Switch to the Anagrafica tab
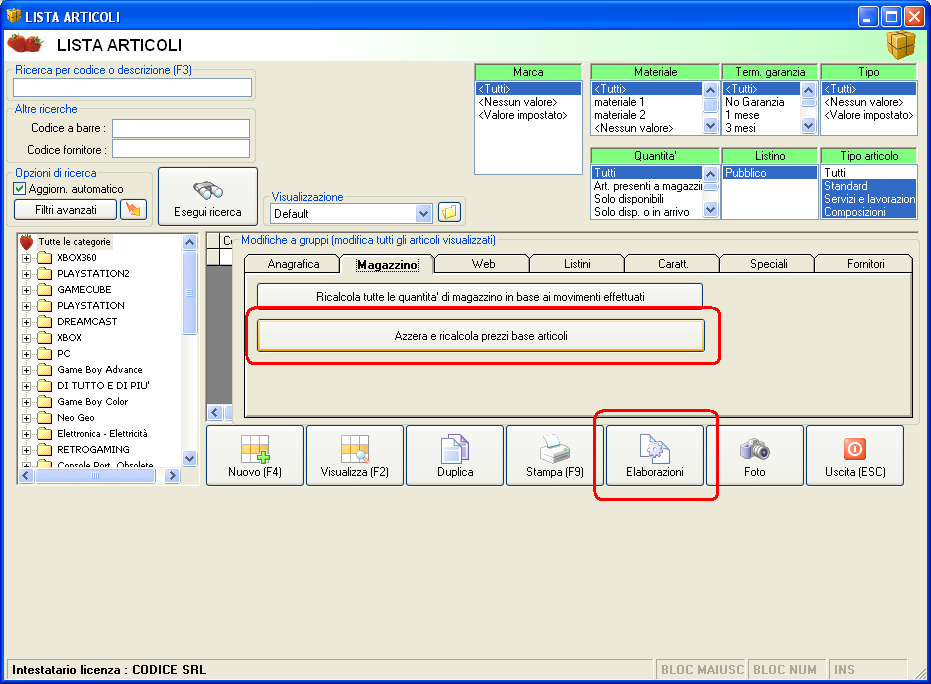This screenshot has height=684, width=931. pos(293,264)
